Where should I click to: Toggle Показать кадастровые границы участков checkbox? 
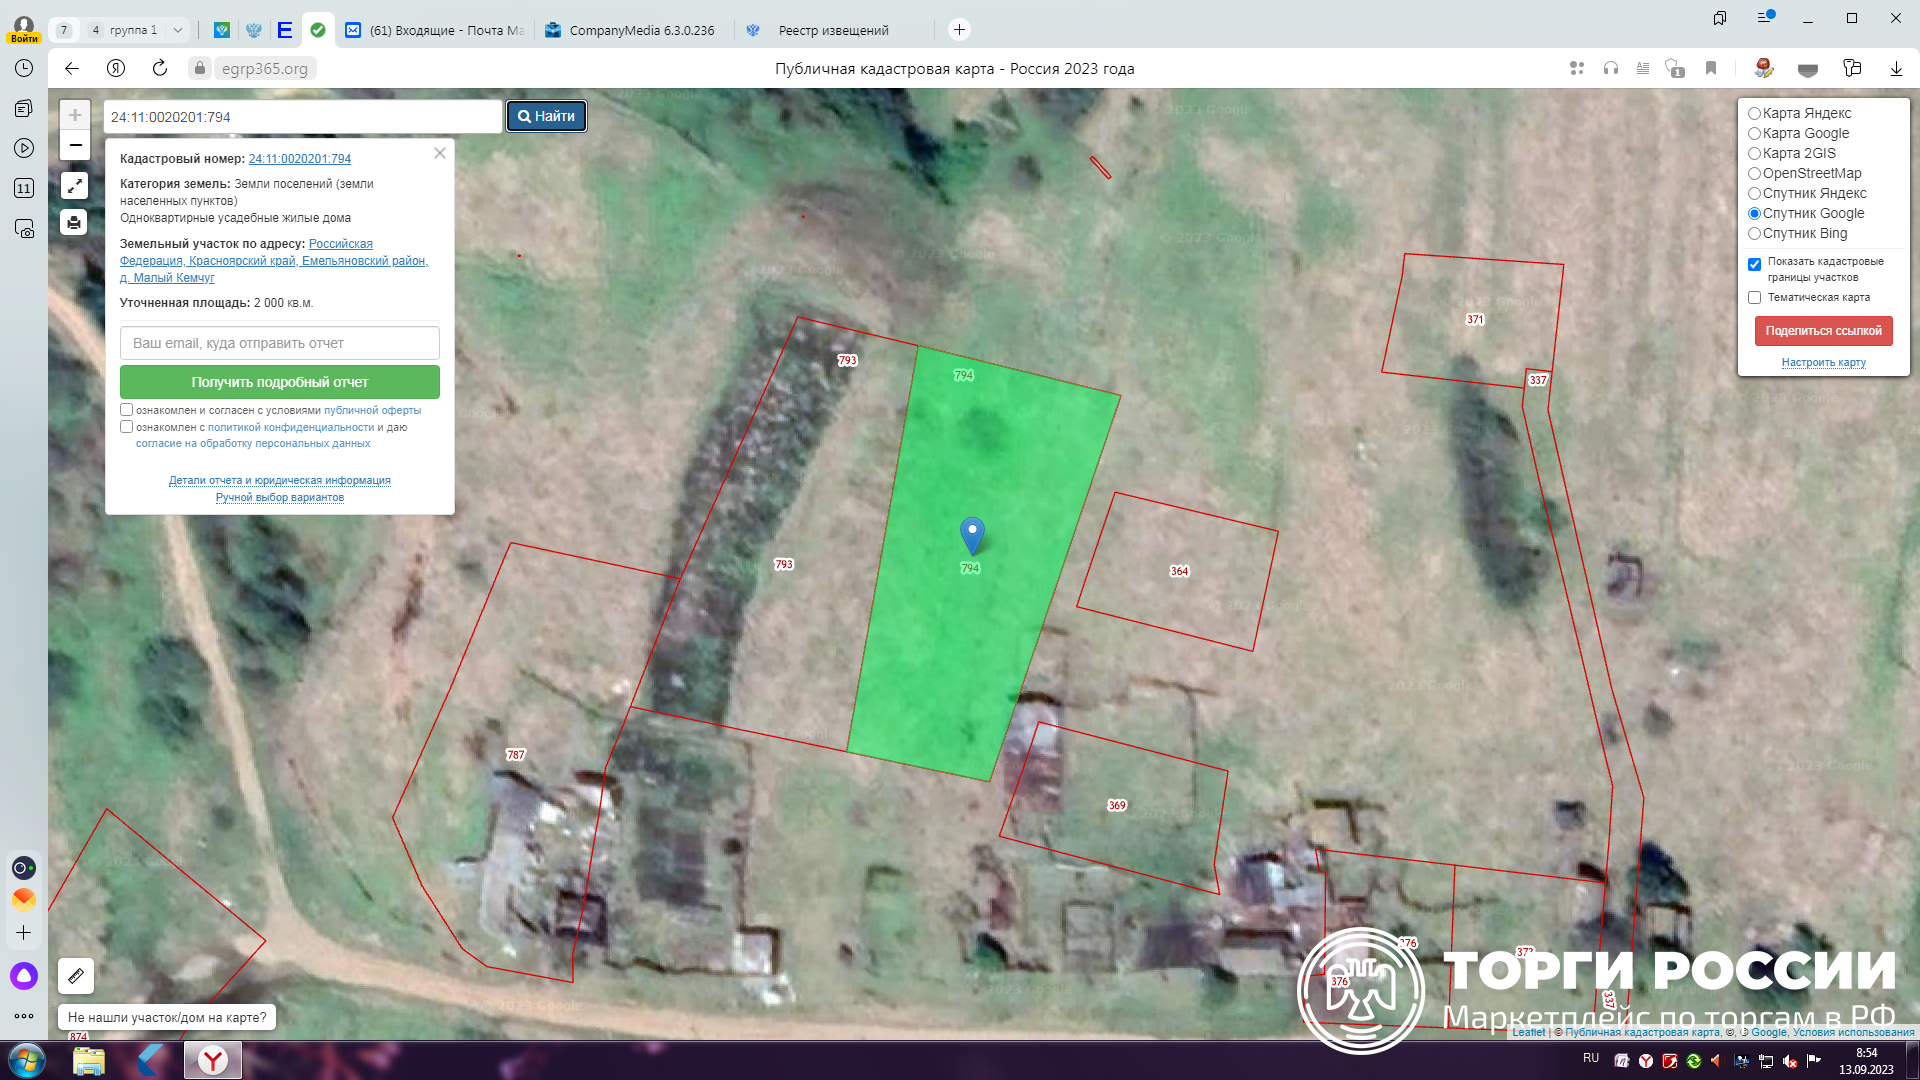coord(1754,264)
